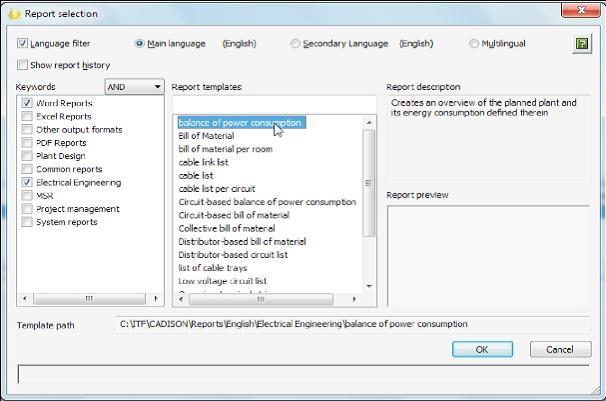Check the Project management keyword
Image resolution: width=606 pixels, height=401 pixels.
point(27,209)
